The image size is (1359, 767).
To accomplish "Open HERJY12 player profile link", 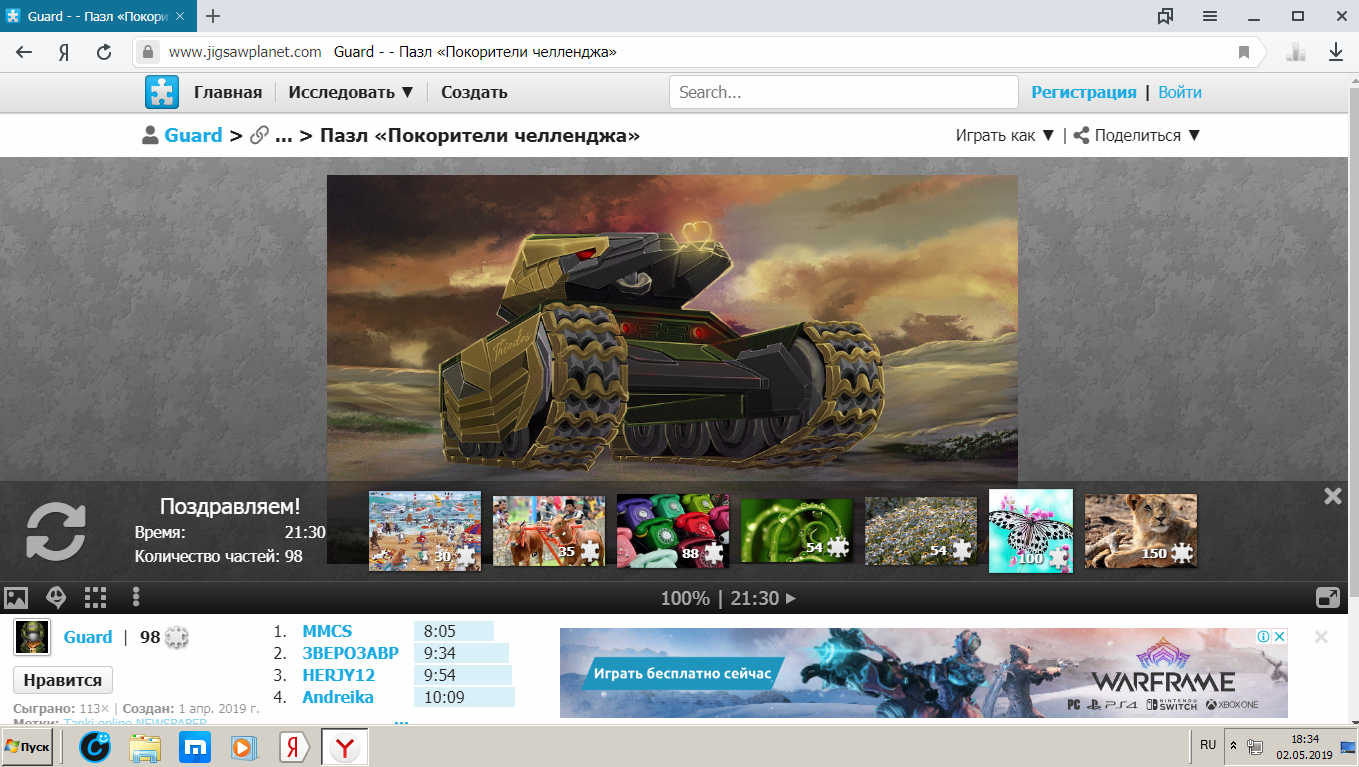I will pos(339,675).
